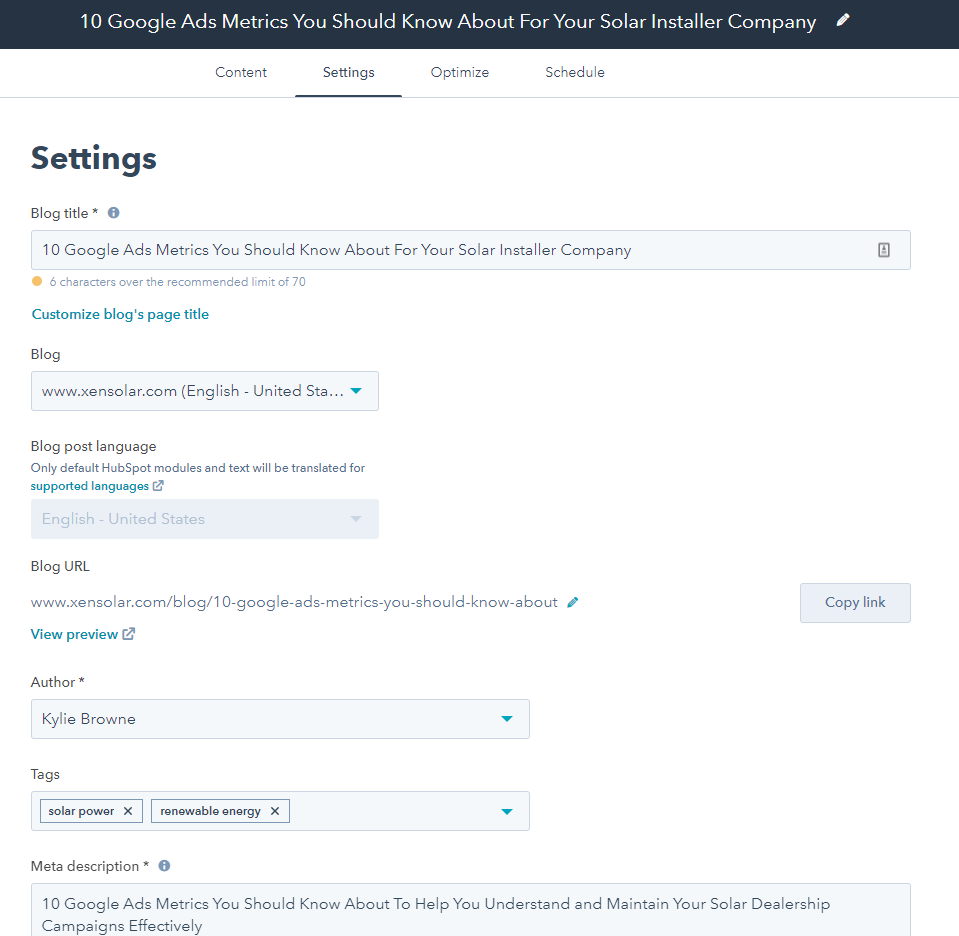Copy the blog URL with Copy link
This screenshot has width=959, height=936.
pos(855,603)
